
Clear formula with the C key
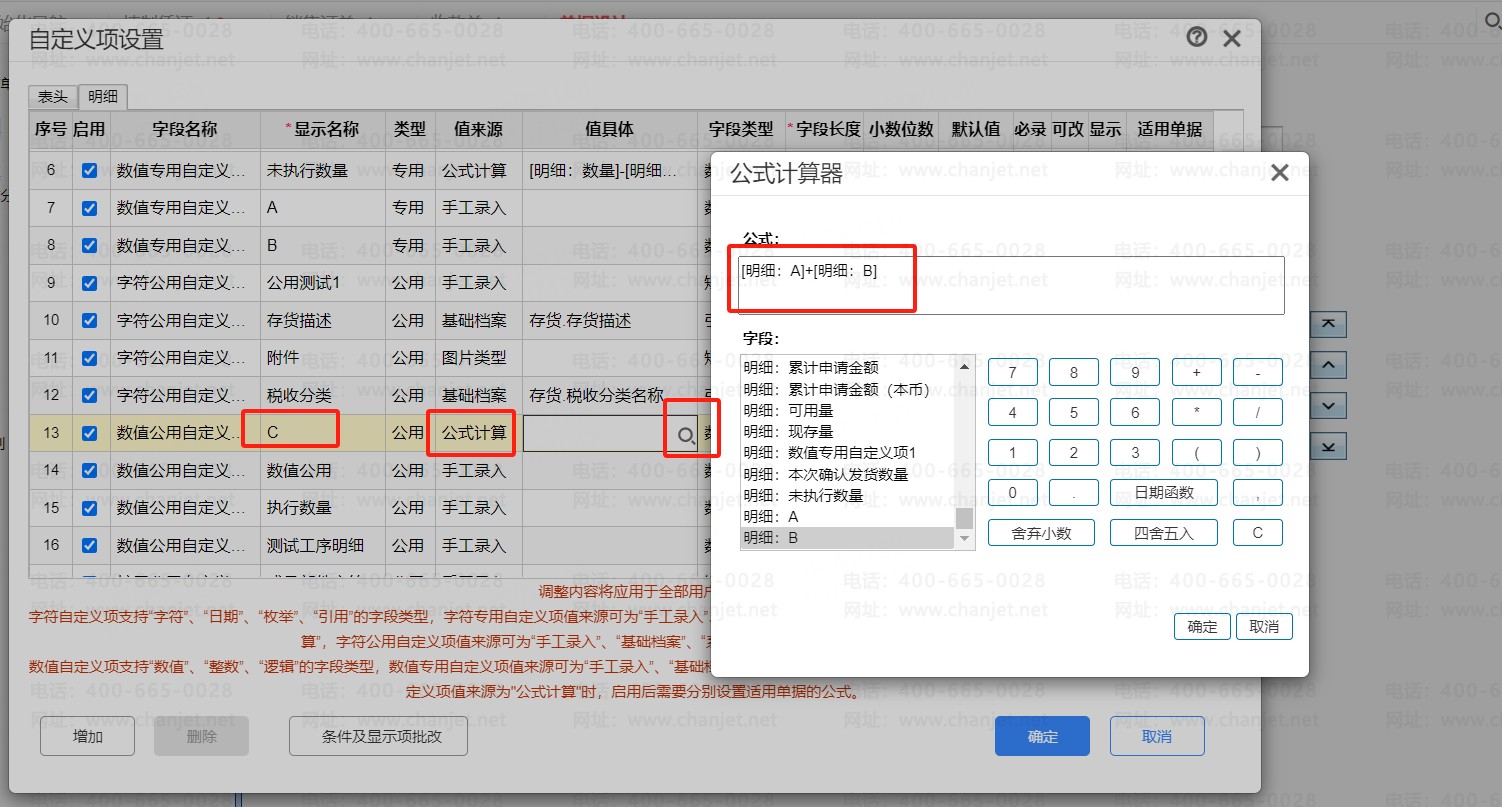coord(1258,533)
